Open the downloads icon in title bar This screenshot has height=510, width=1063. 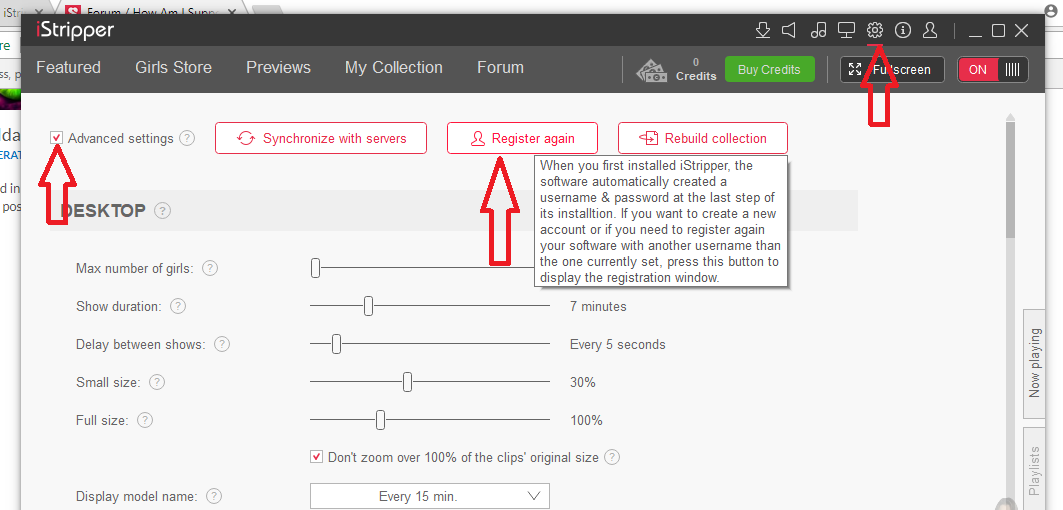[x=763, y=31]
